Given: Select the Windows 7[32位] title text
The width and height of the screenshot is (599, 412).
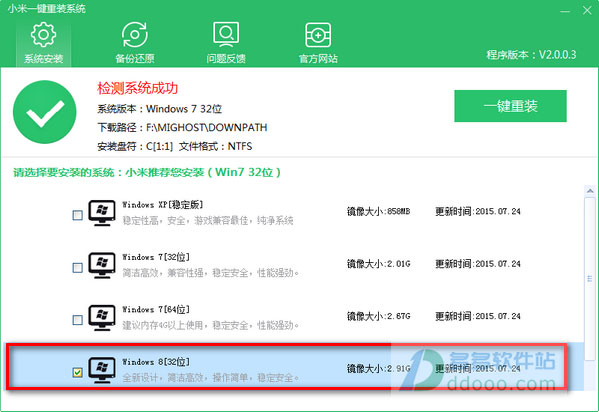Looking at the screenshot, I should pyautogui.click(x=156, y=257).
